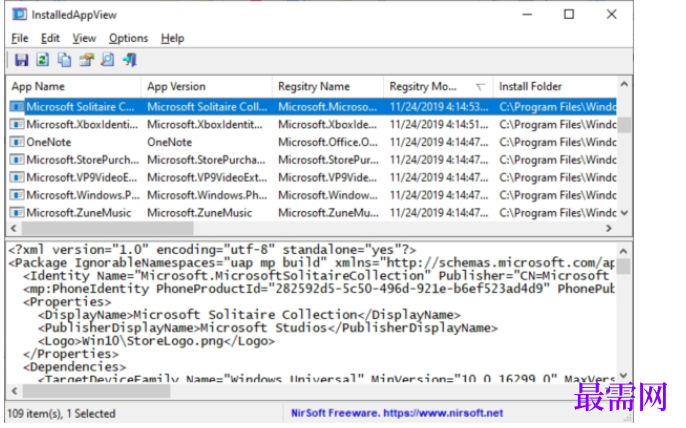This screenshot has height=428, width=686.
Task: Sort by App Name column header
Action: (74, 87)
